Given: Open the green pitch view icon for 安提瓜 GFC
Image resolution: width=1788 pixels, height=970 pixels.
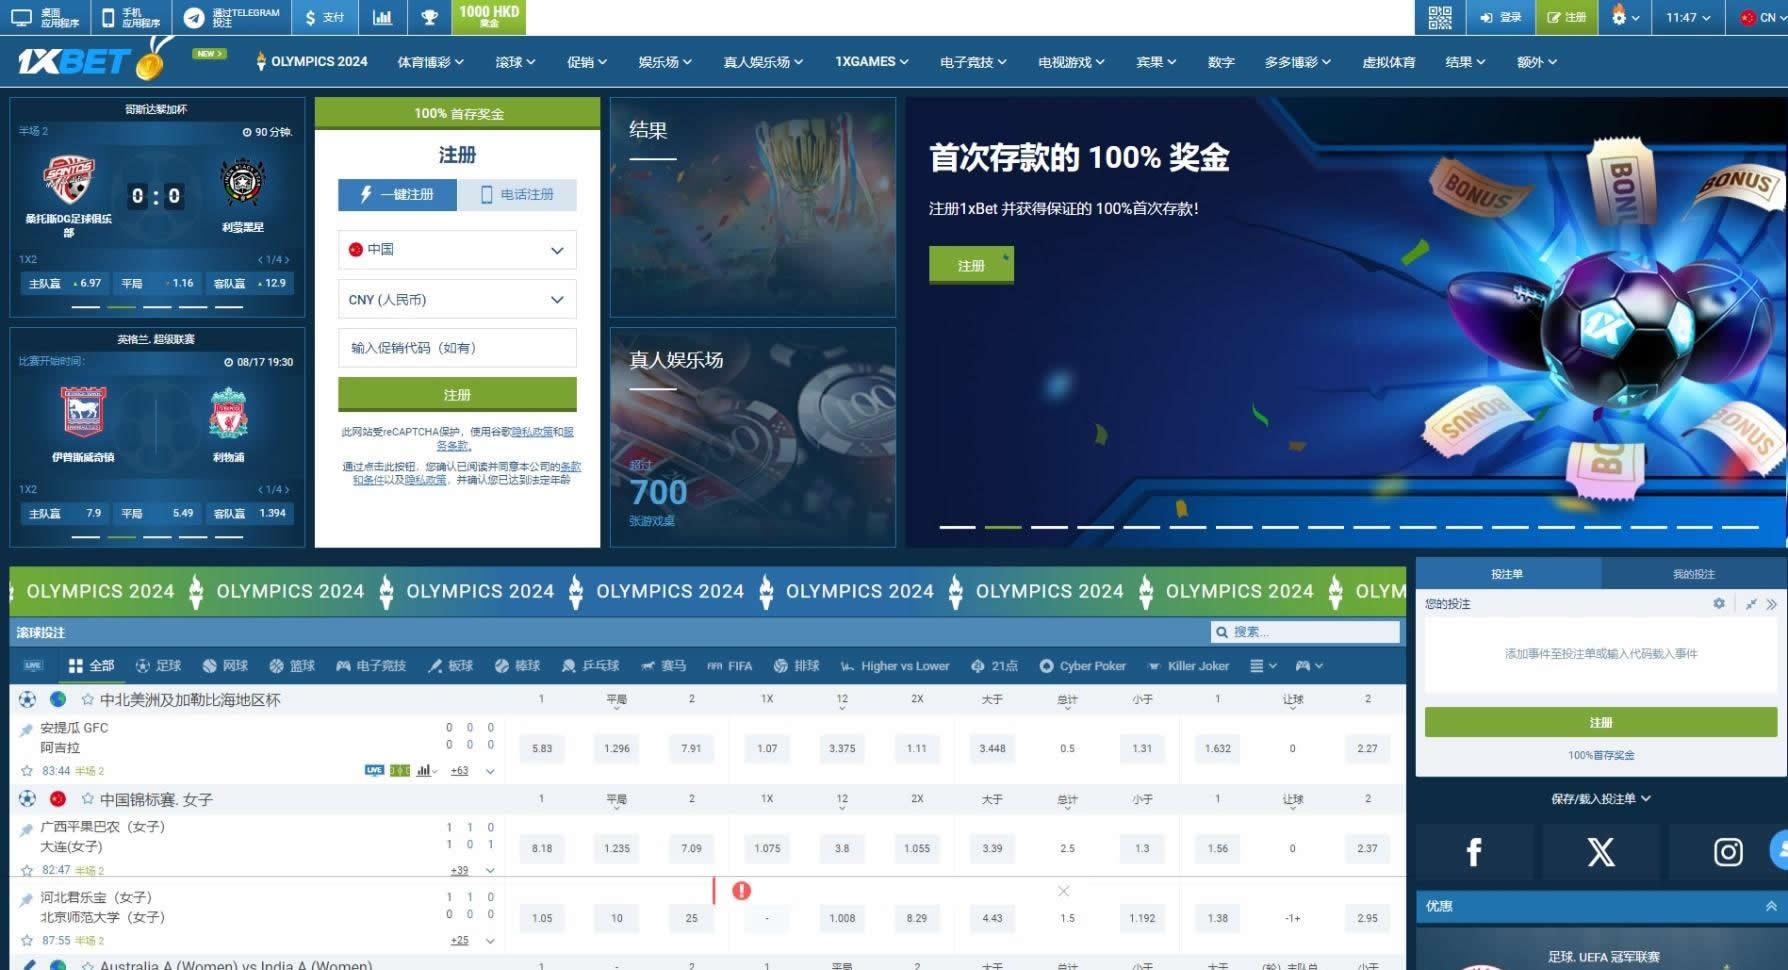Looking at the screenshot, I should pos(400,770).
